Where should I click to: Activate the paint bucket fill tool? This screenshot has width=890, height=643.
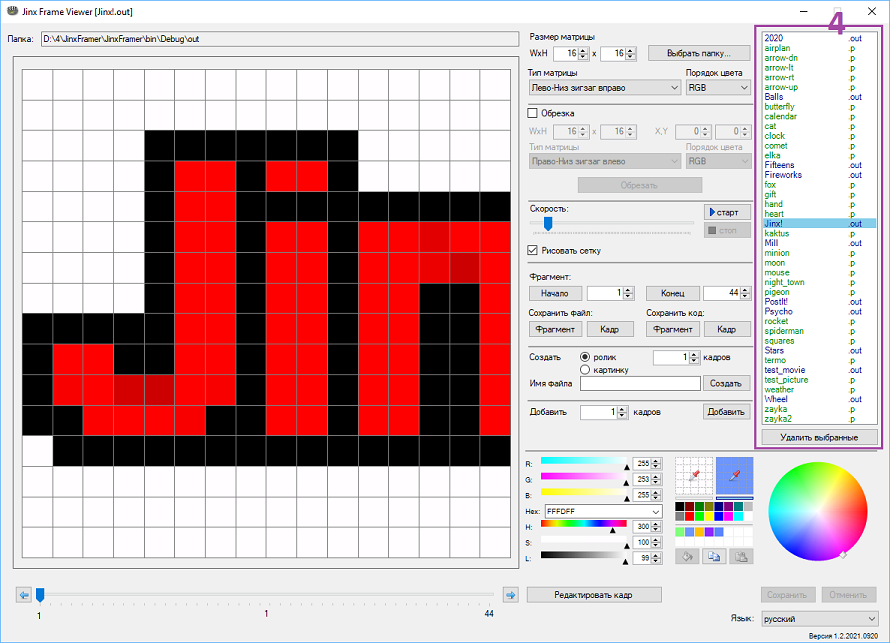[687, 556]
